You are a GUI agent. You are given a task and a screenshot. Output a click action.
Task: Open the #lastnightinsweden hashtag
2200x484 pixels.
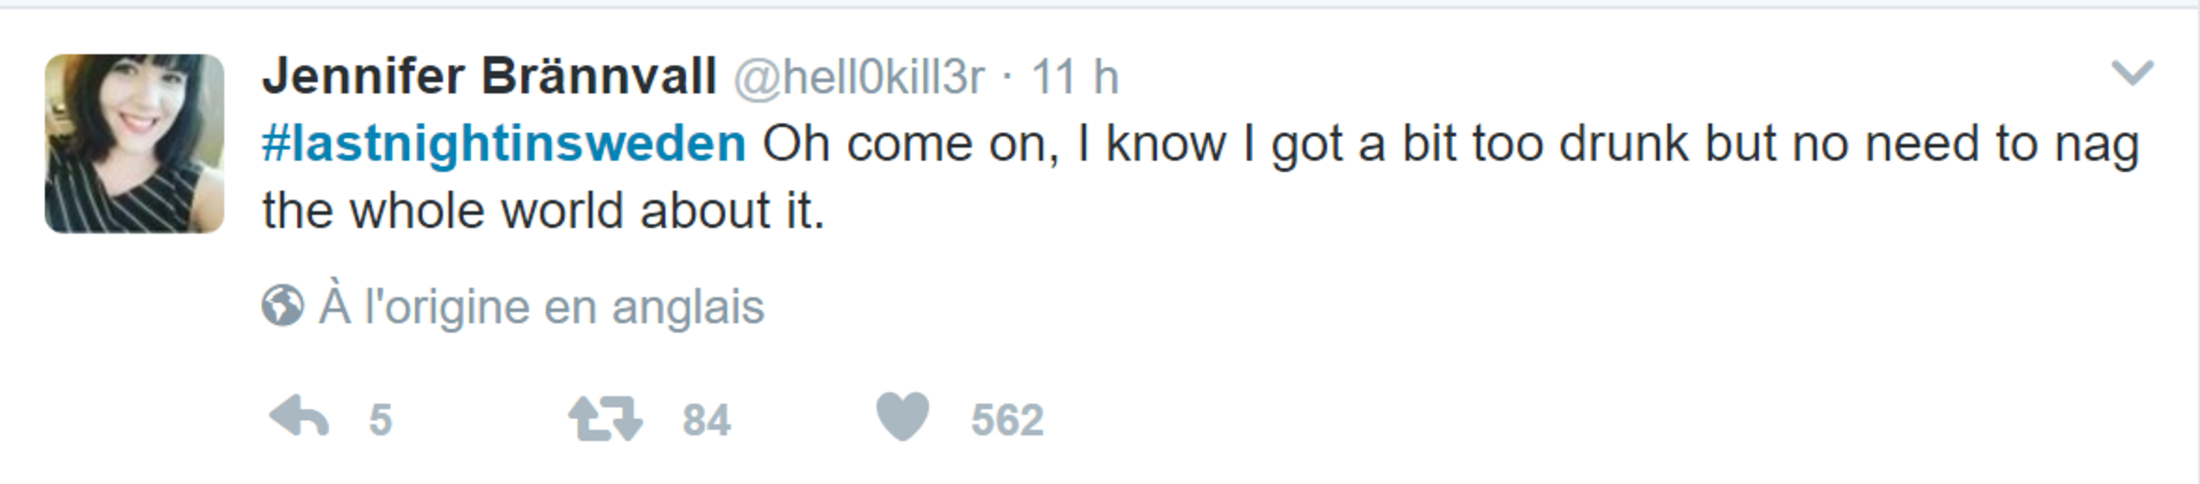504,144
